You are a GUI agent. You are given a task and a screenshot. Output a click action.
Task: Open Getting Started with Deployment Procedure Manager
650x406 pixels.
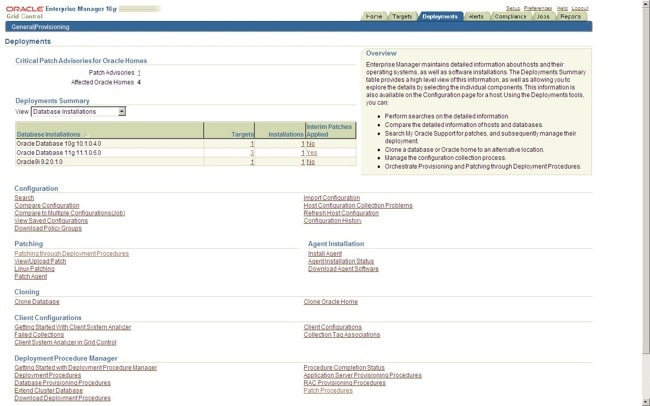tap(86, 367)
